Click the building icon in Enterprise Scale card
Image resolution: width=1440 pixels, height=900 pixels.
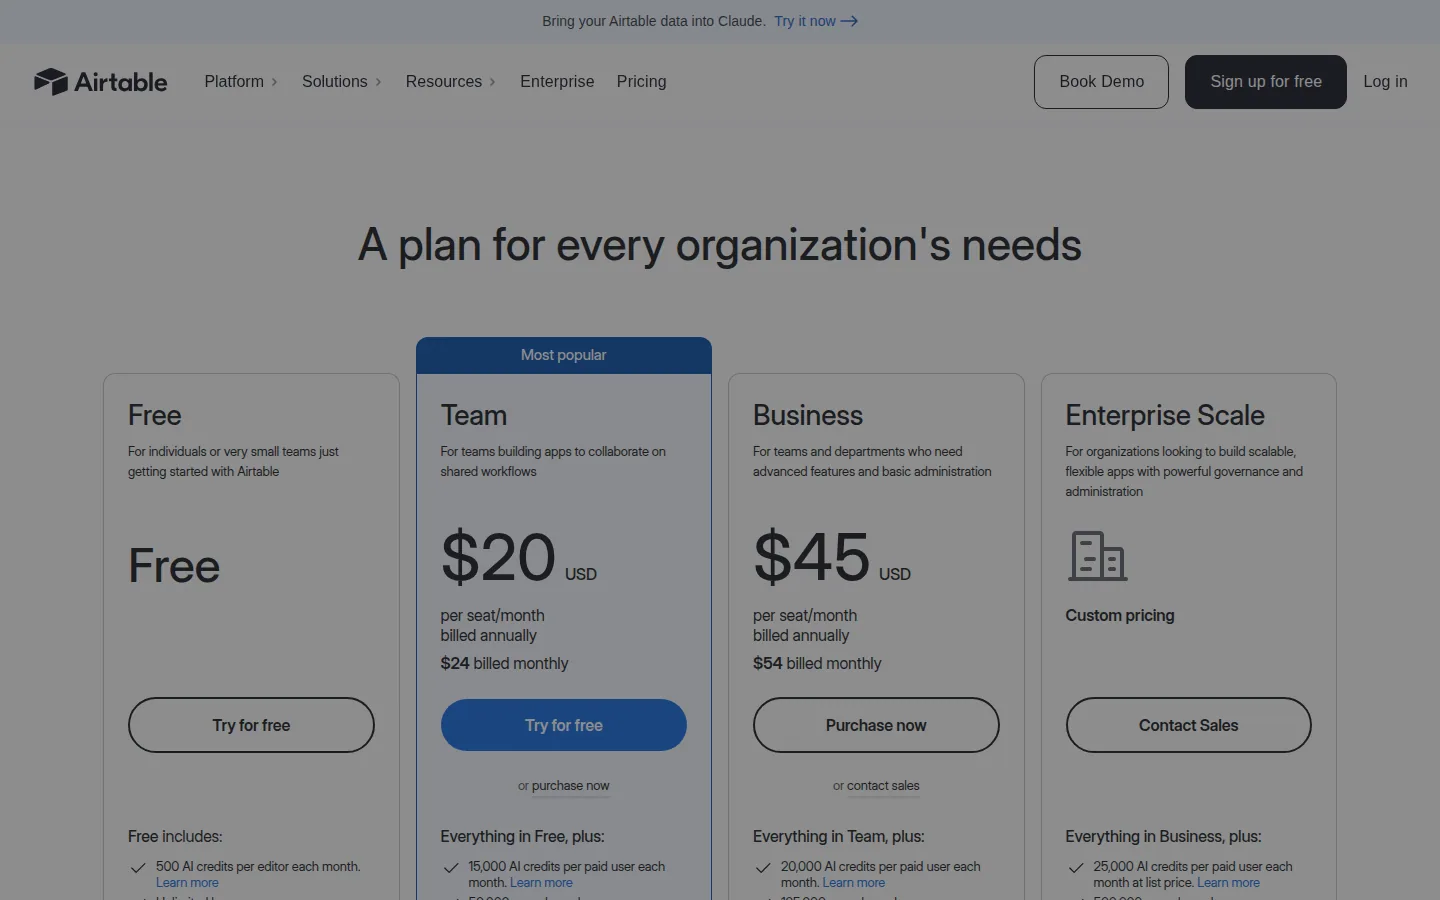[1098, 556]
